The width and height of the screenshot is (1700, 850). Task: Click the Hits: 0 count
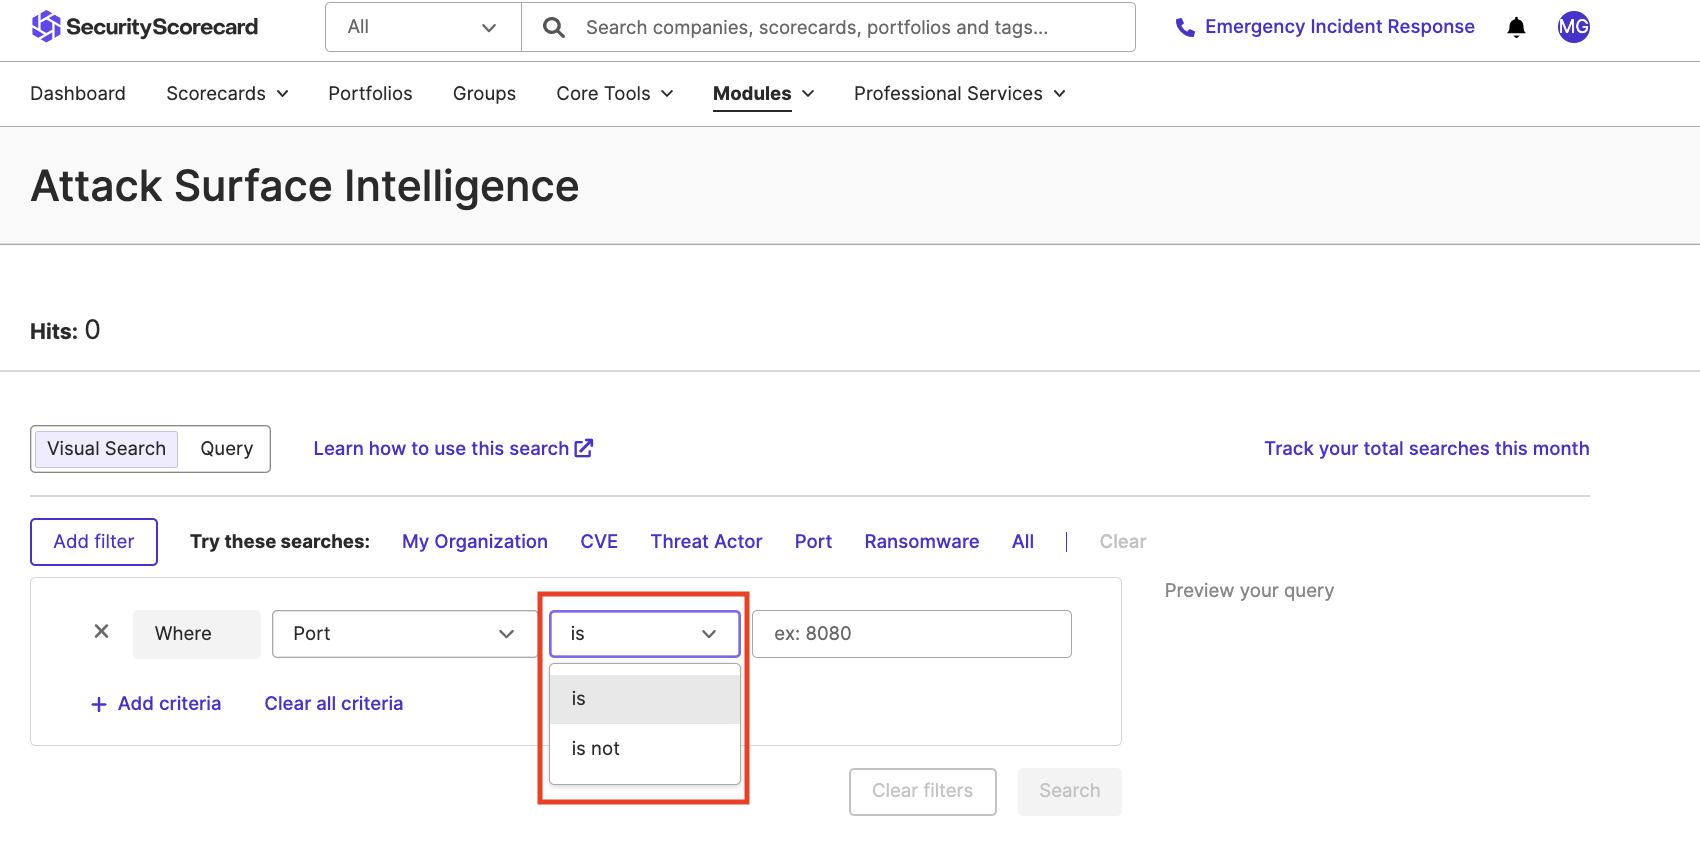65,331
